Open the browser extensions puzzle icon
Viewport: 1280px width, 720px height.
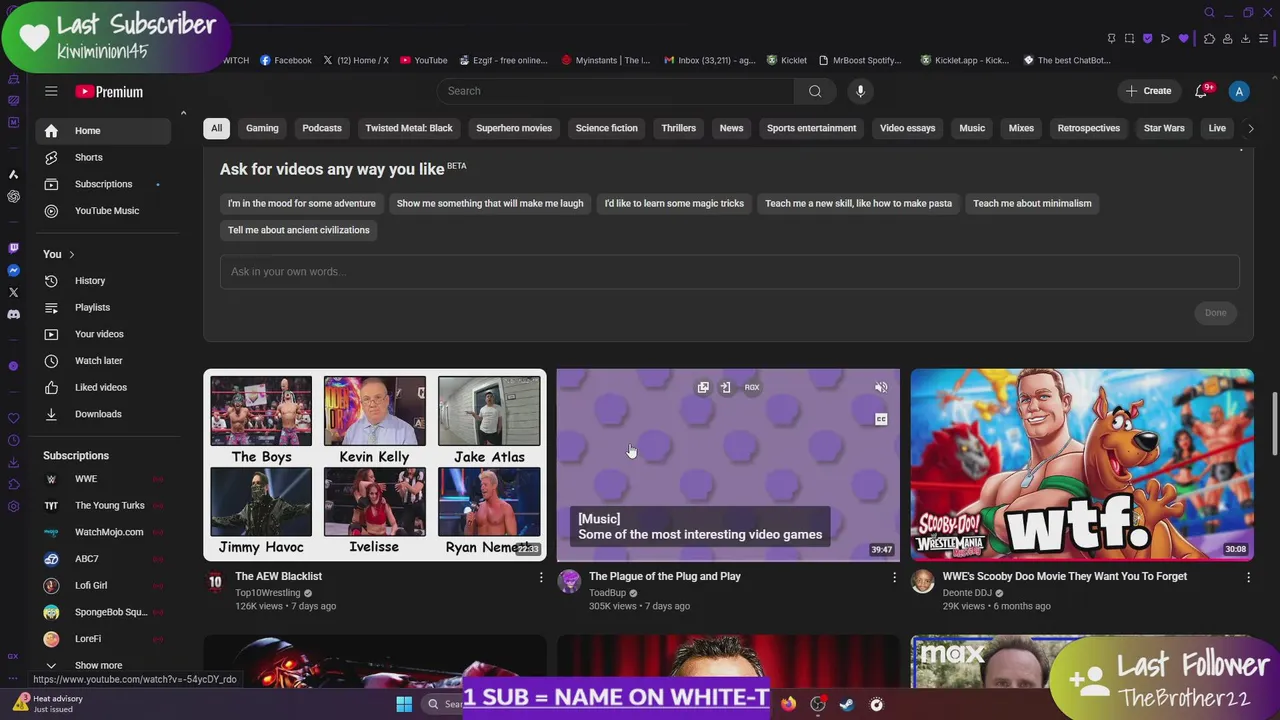tap(1209, 38)
